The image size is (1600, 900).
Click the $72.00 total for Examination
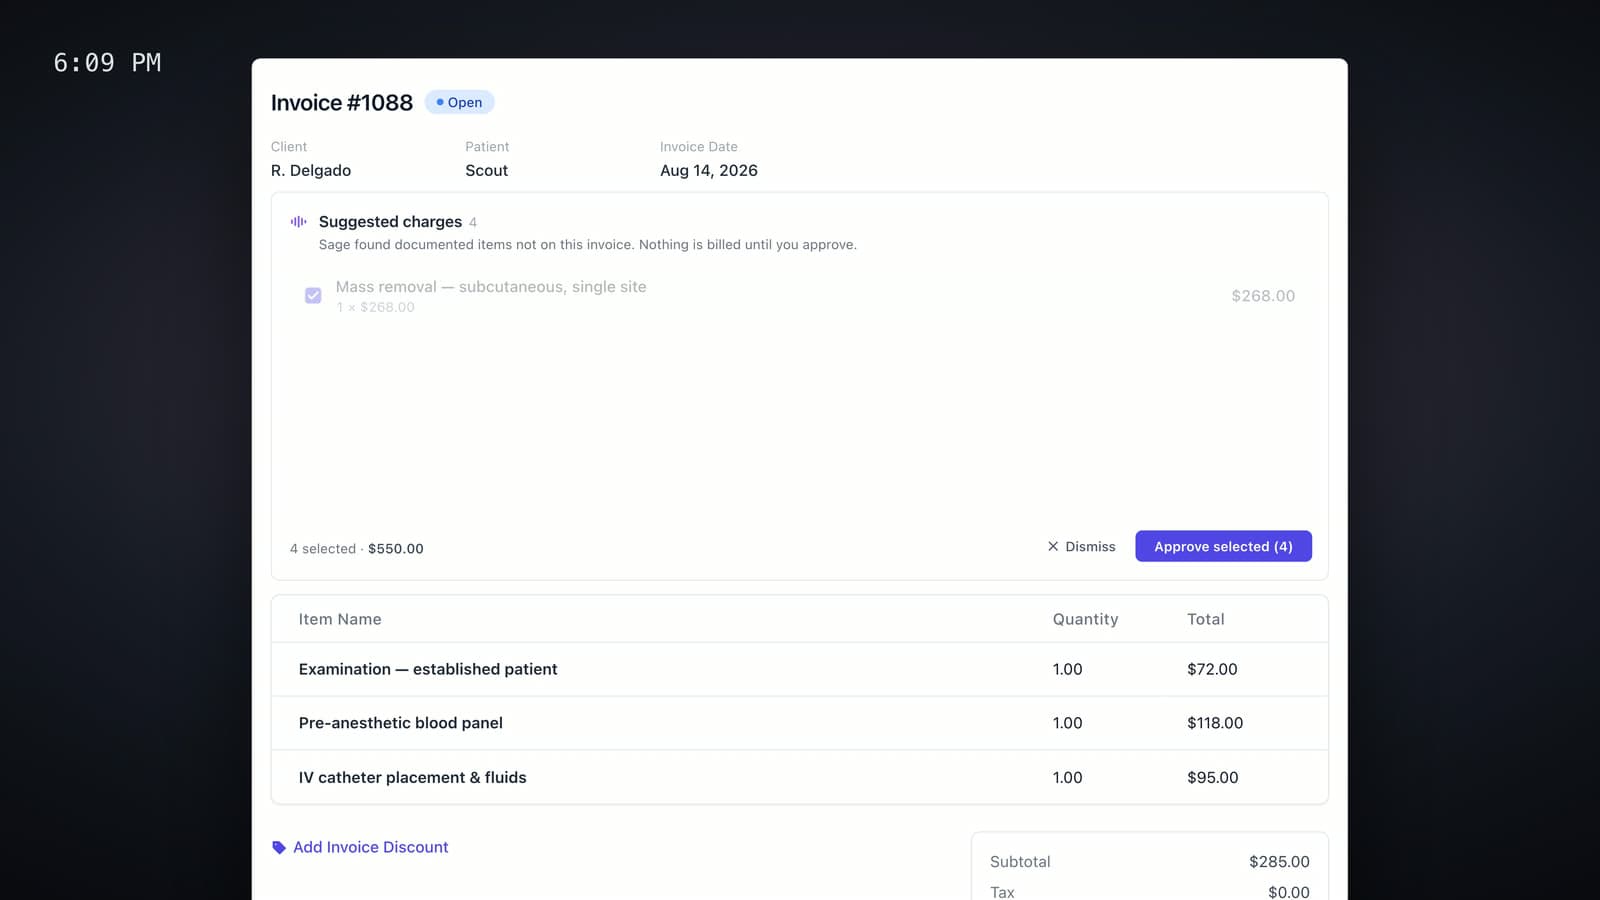point(1212,669)
